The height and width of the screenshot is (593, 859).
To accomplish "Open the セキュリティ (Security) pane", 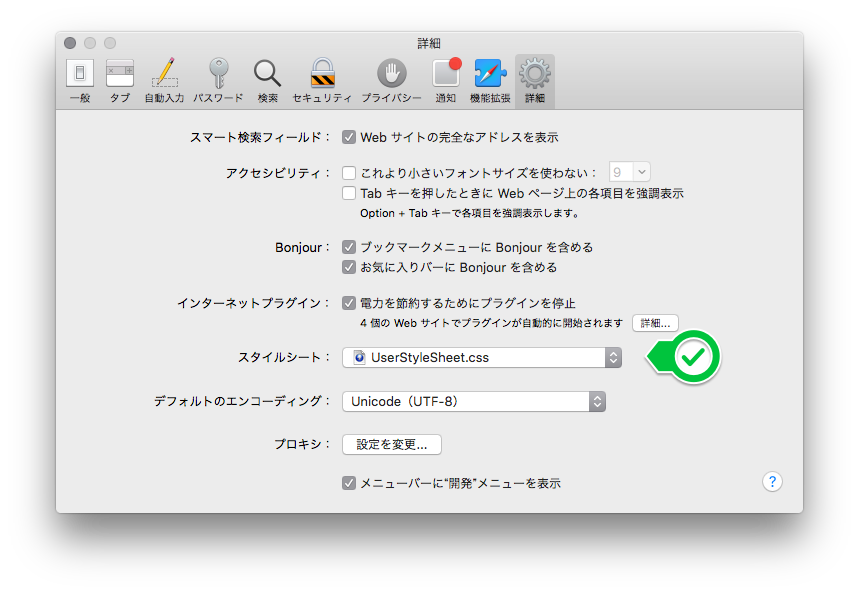I will [x=322, y=81].
